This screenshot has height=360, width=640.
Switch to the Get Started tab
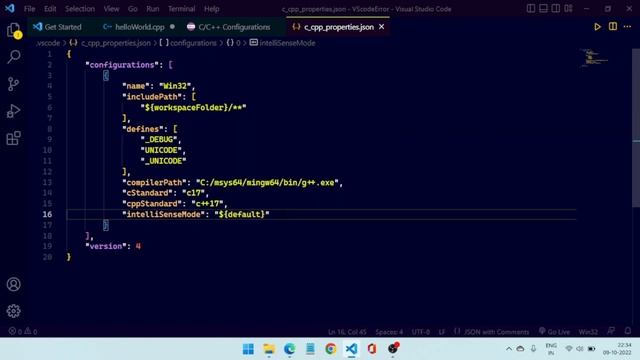click(58, 27)
